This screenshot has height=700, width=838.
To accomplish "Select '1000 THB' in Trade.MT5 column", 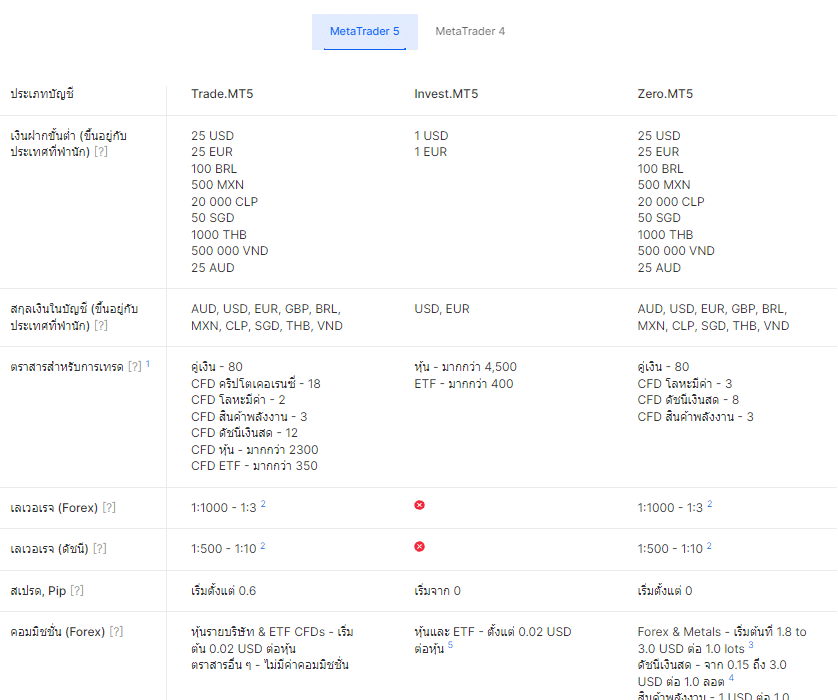I will pyautogui.click(x=219, y=235).
